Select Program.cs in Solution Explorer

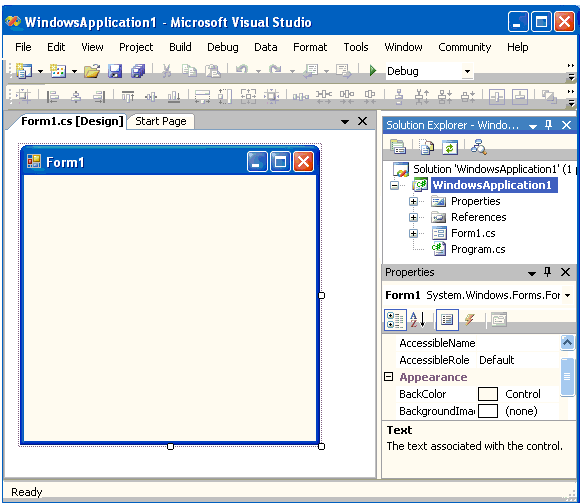[478, 249]
